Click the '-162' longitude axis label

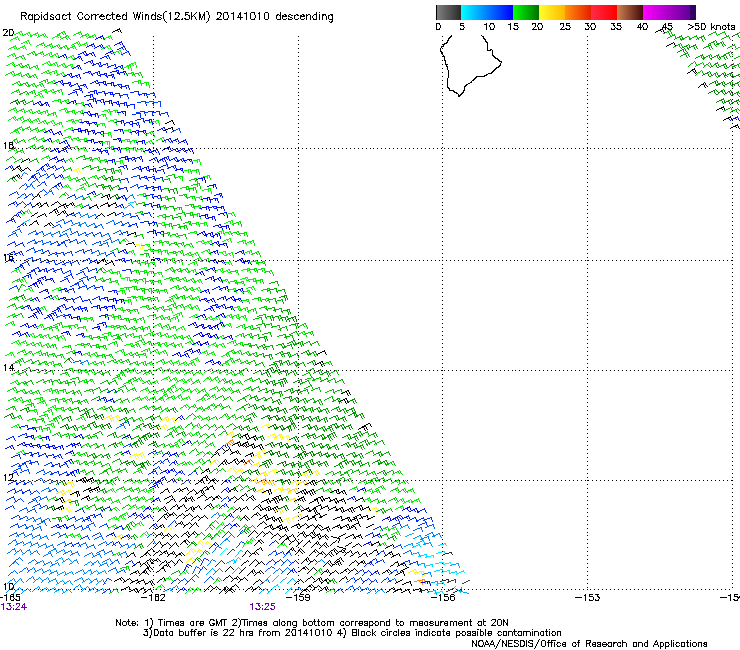click(154, 597)
